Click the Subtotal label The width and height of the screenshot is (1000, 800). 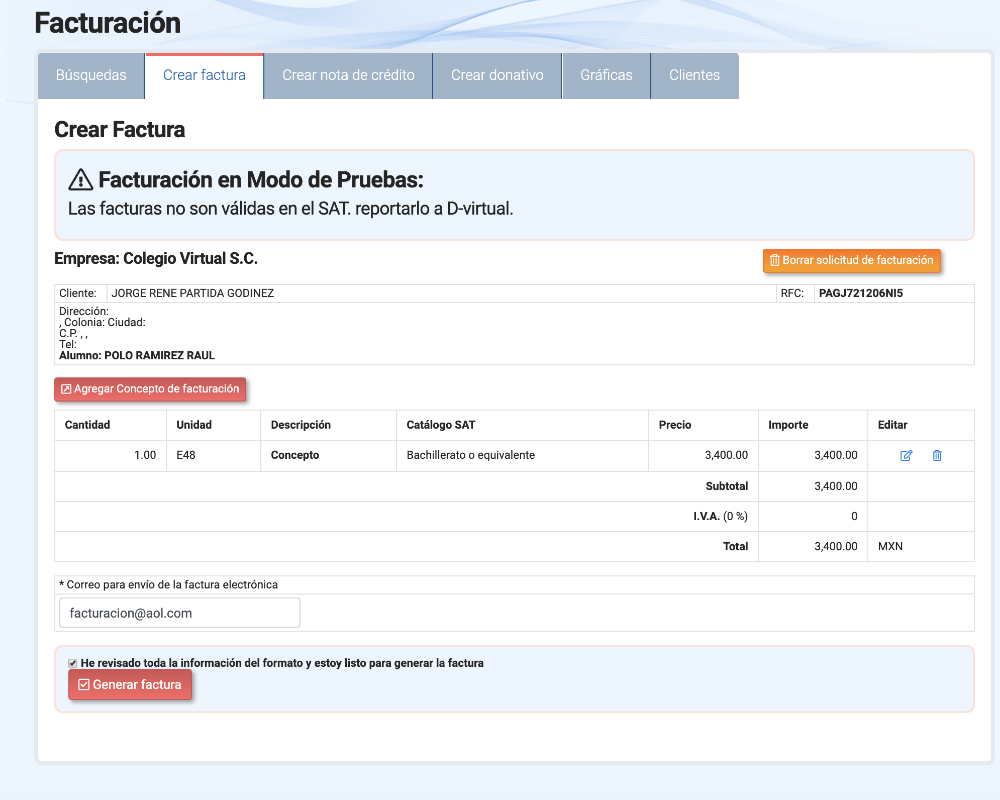click(x=726, y=486)
